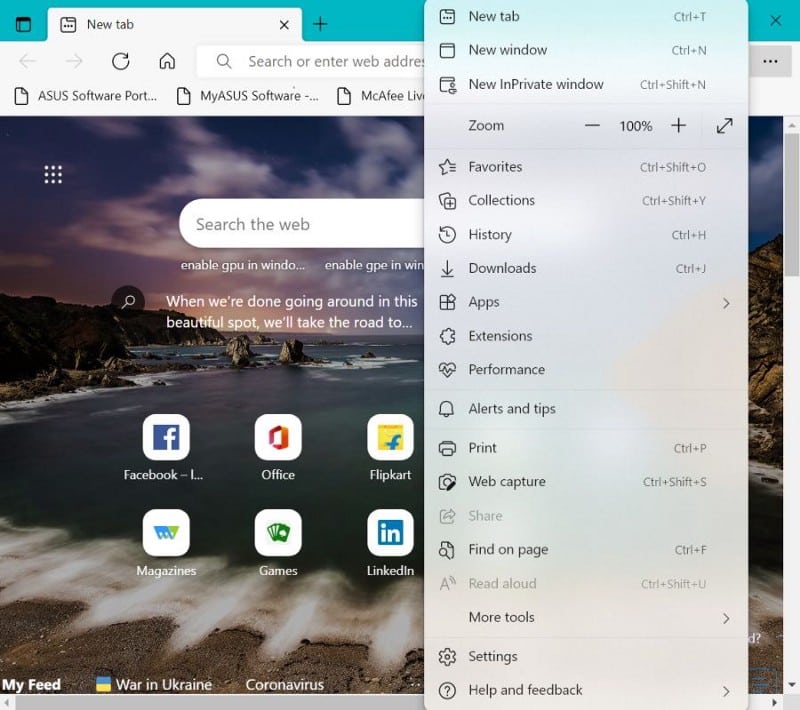Open the new tab plus button
The height and width of the screenshot is (710, 800).
320,24
